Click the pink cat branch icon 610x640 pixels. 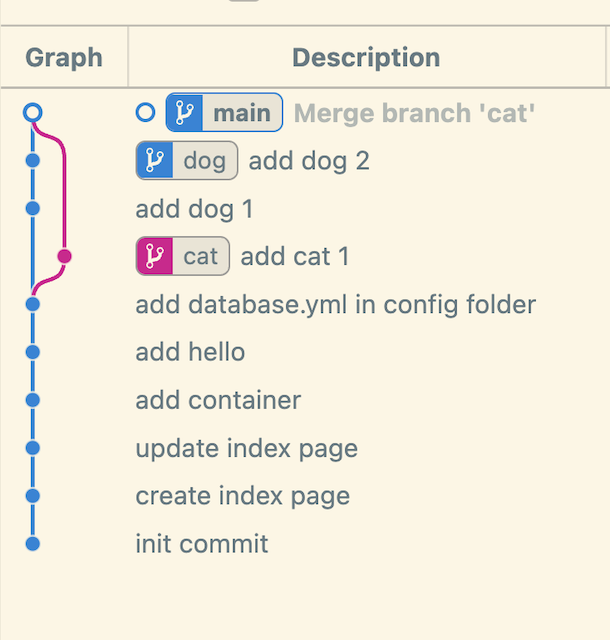pyautogui.click(x=155, y=257)
